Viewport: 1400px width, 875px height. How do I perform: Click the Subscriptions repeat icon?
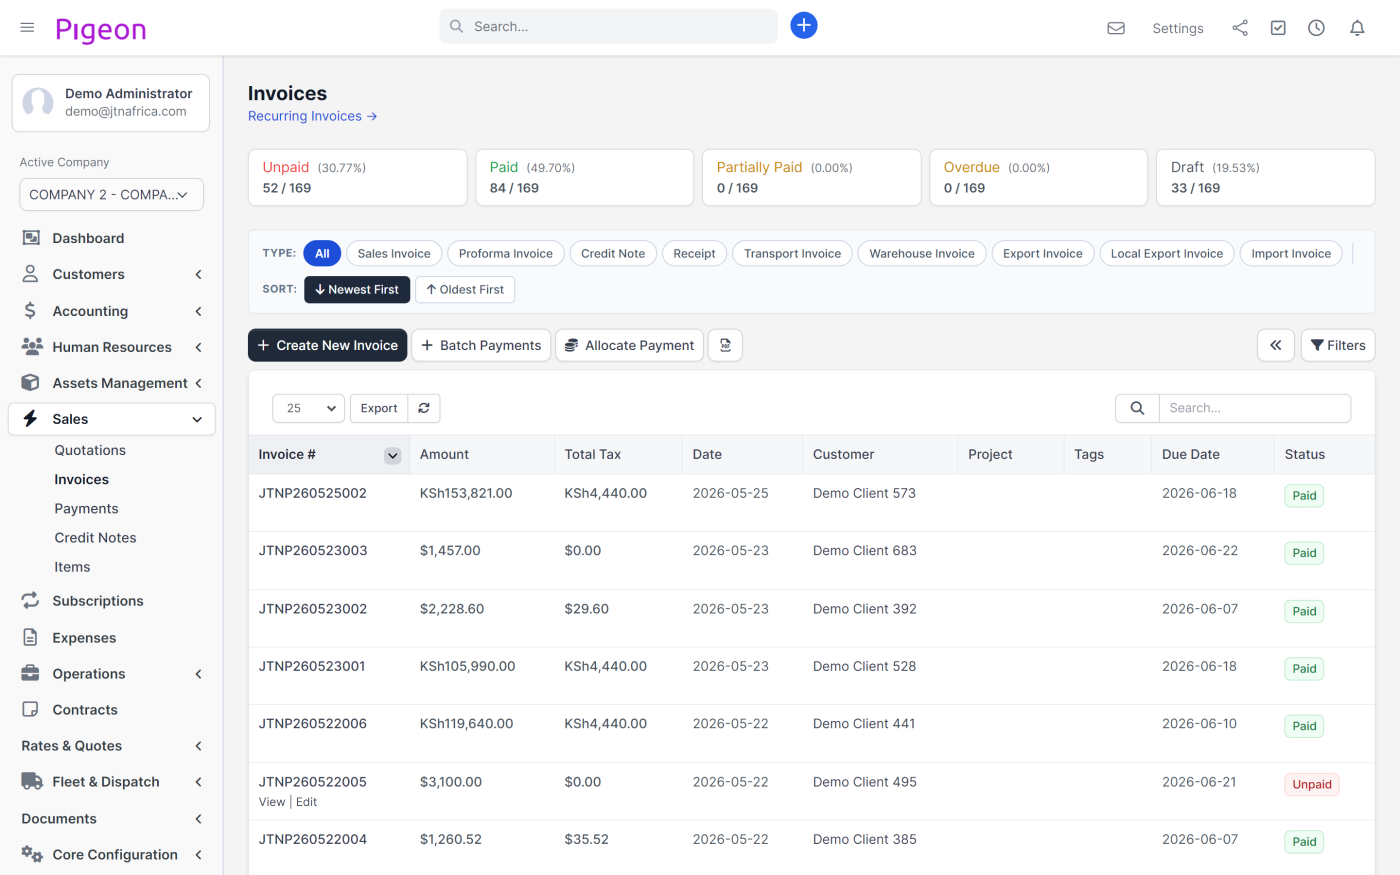coord(31,601)
